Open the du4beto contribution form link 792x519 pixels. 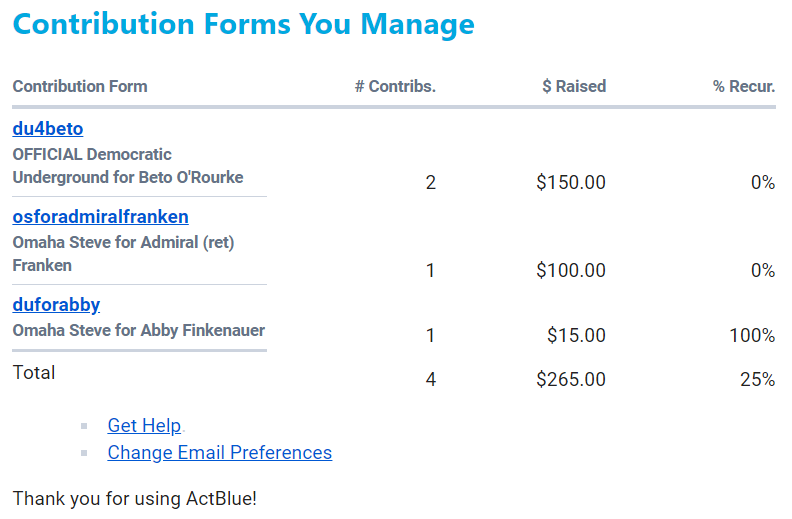point(47,129)
